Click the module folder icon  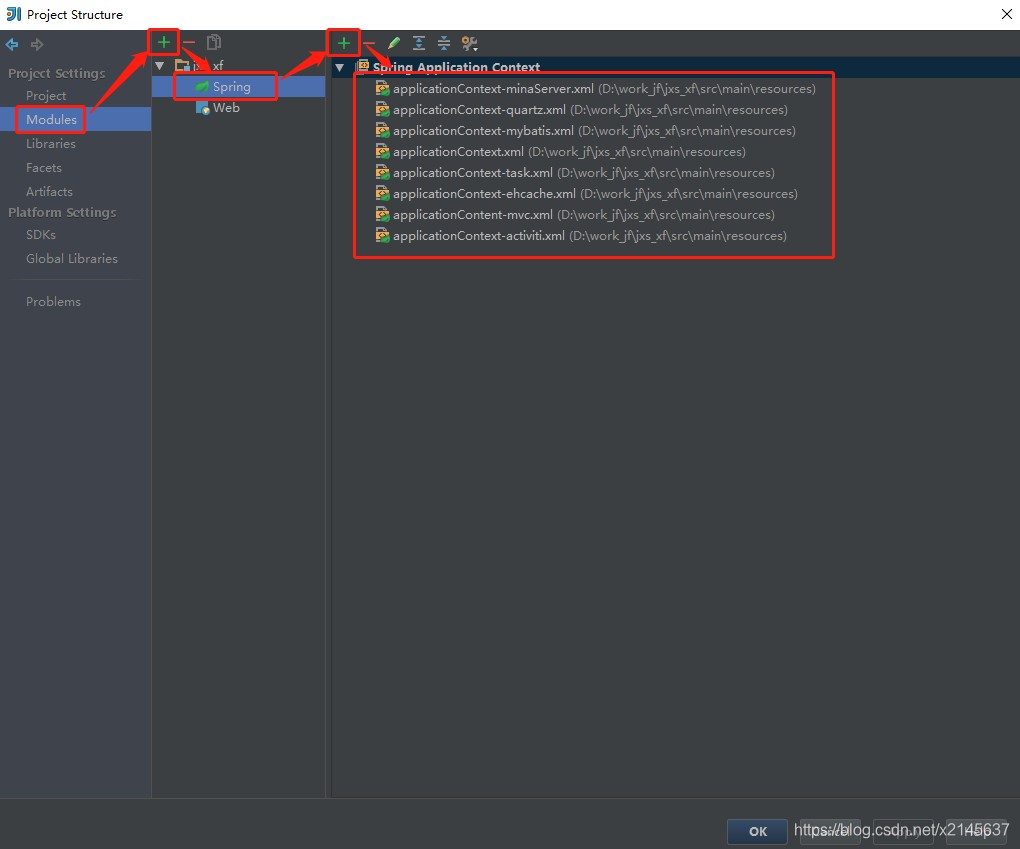coord(182,65)
